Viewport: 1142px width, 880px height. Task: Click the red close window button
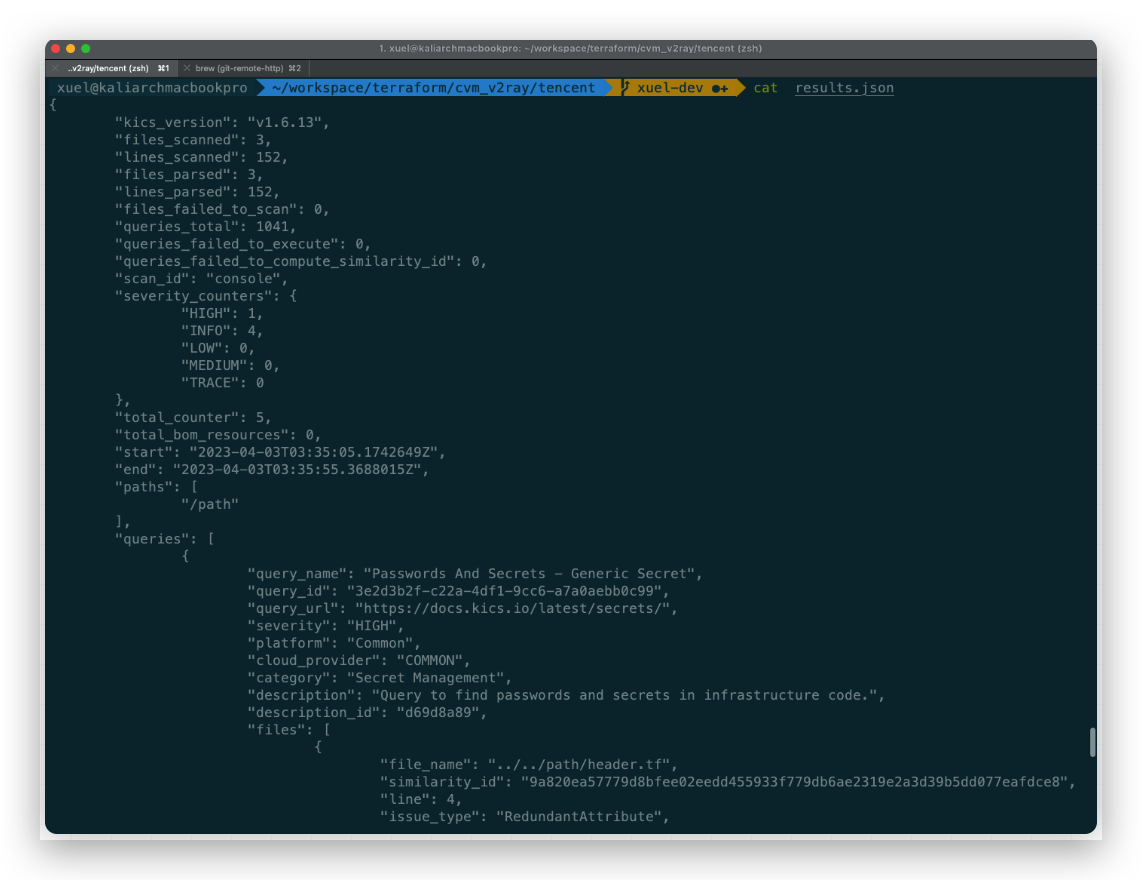tap(55, 48)
